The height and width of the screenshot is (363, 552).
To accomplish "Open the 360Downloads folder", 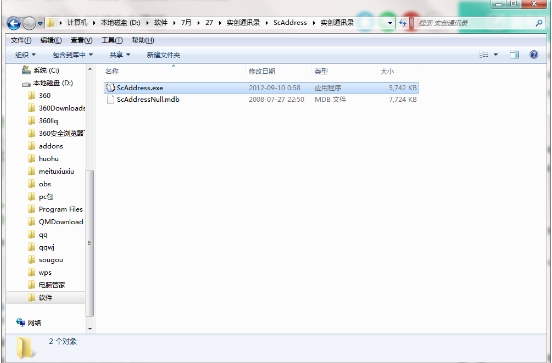I will pyautogui.click(x=62, y=108).
